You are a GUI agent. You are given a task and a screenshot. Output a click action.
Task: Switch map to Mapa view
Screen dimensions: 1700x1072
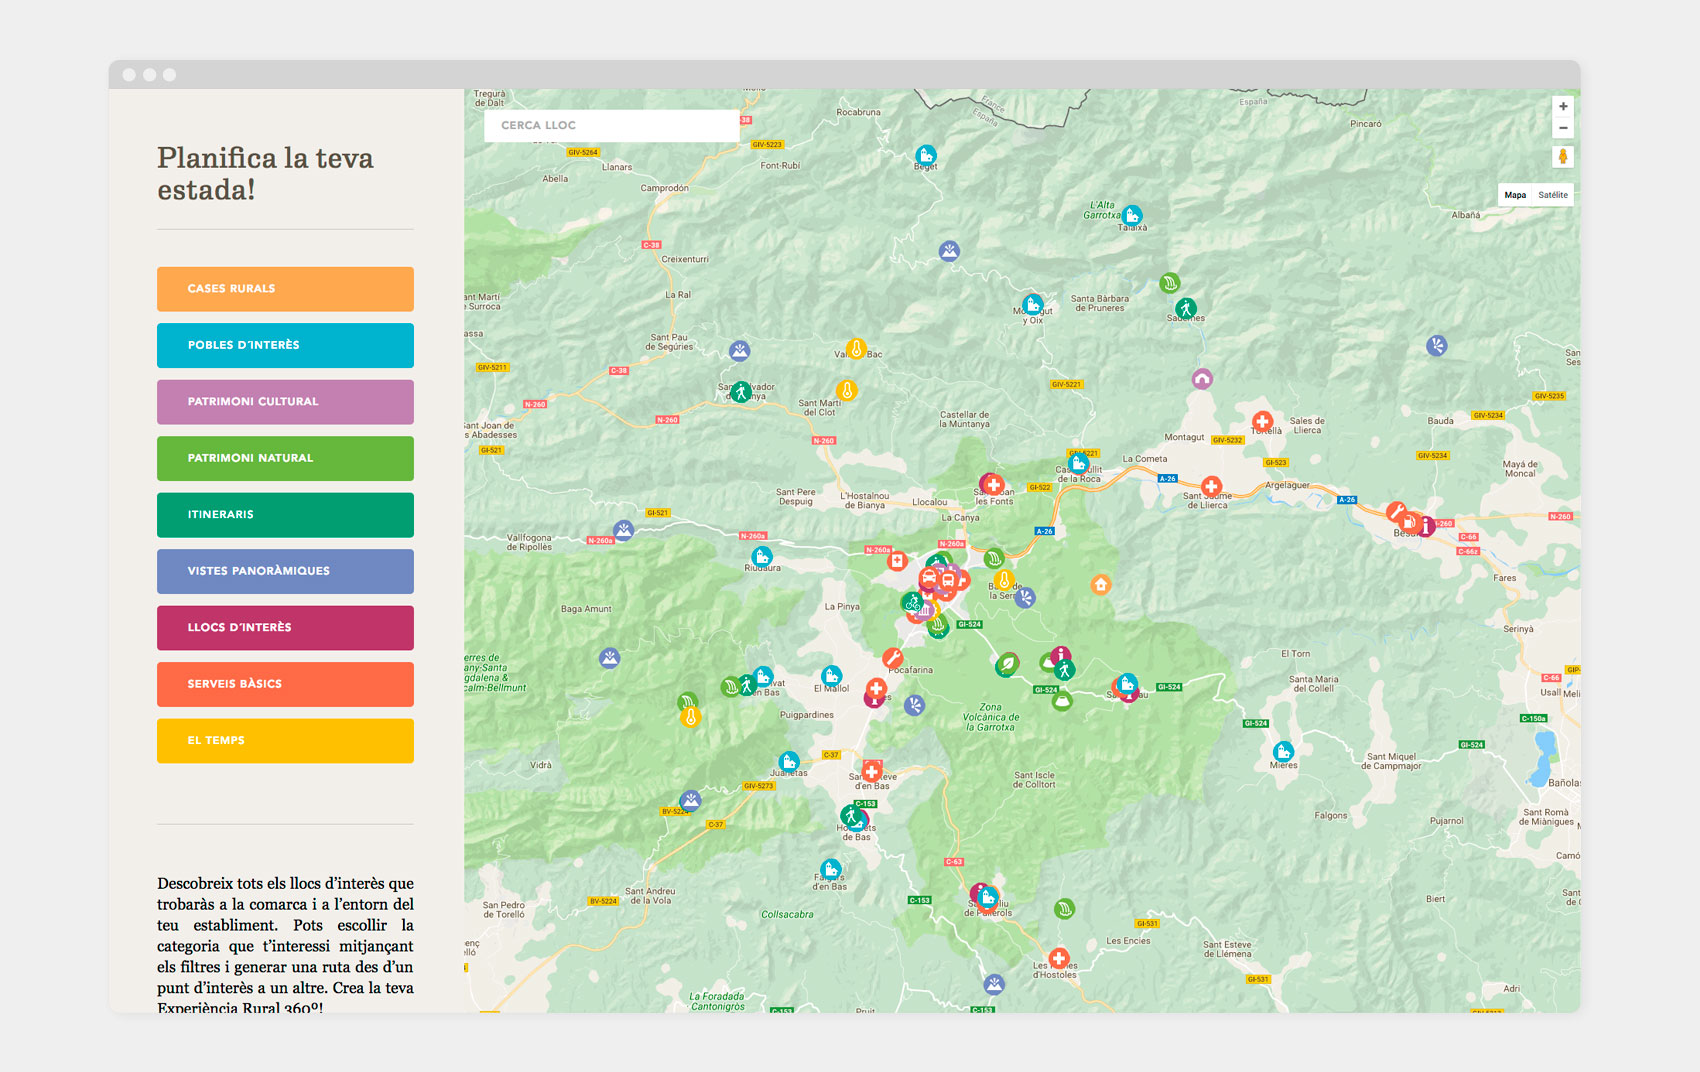pyautogui.click(x=1515, y=195)
